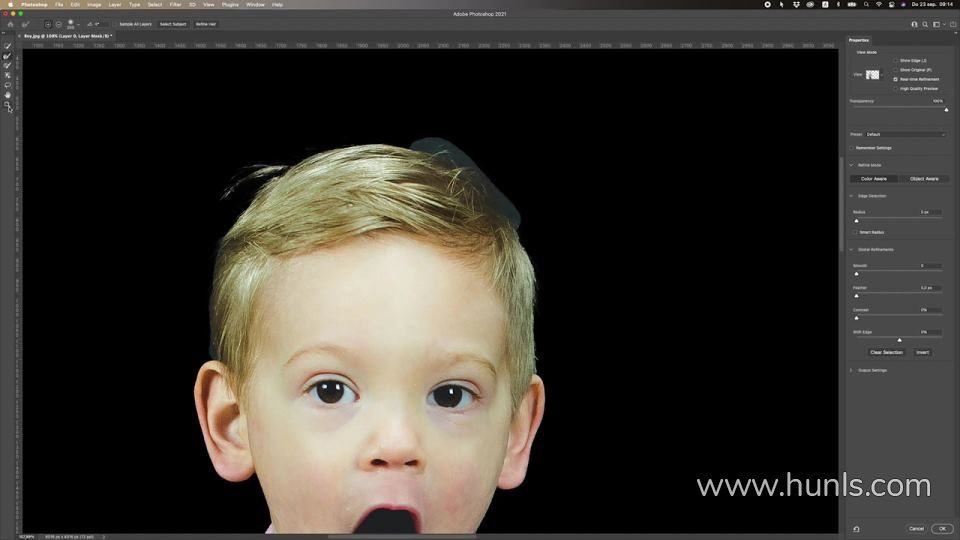The height and width of the screenshot is (540, 960).
Task: Enable Show Edge (J) checkbox
Action: (x=896, y=61)
